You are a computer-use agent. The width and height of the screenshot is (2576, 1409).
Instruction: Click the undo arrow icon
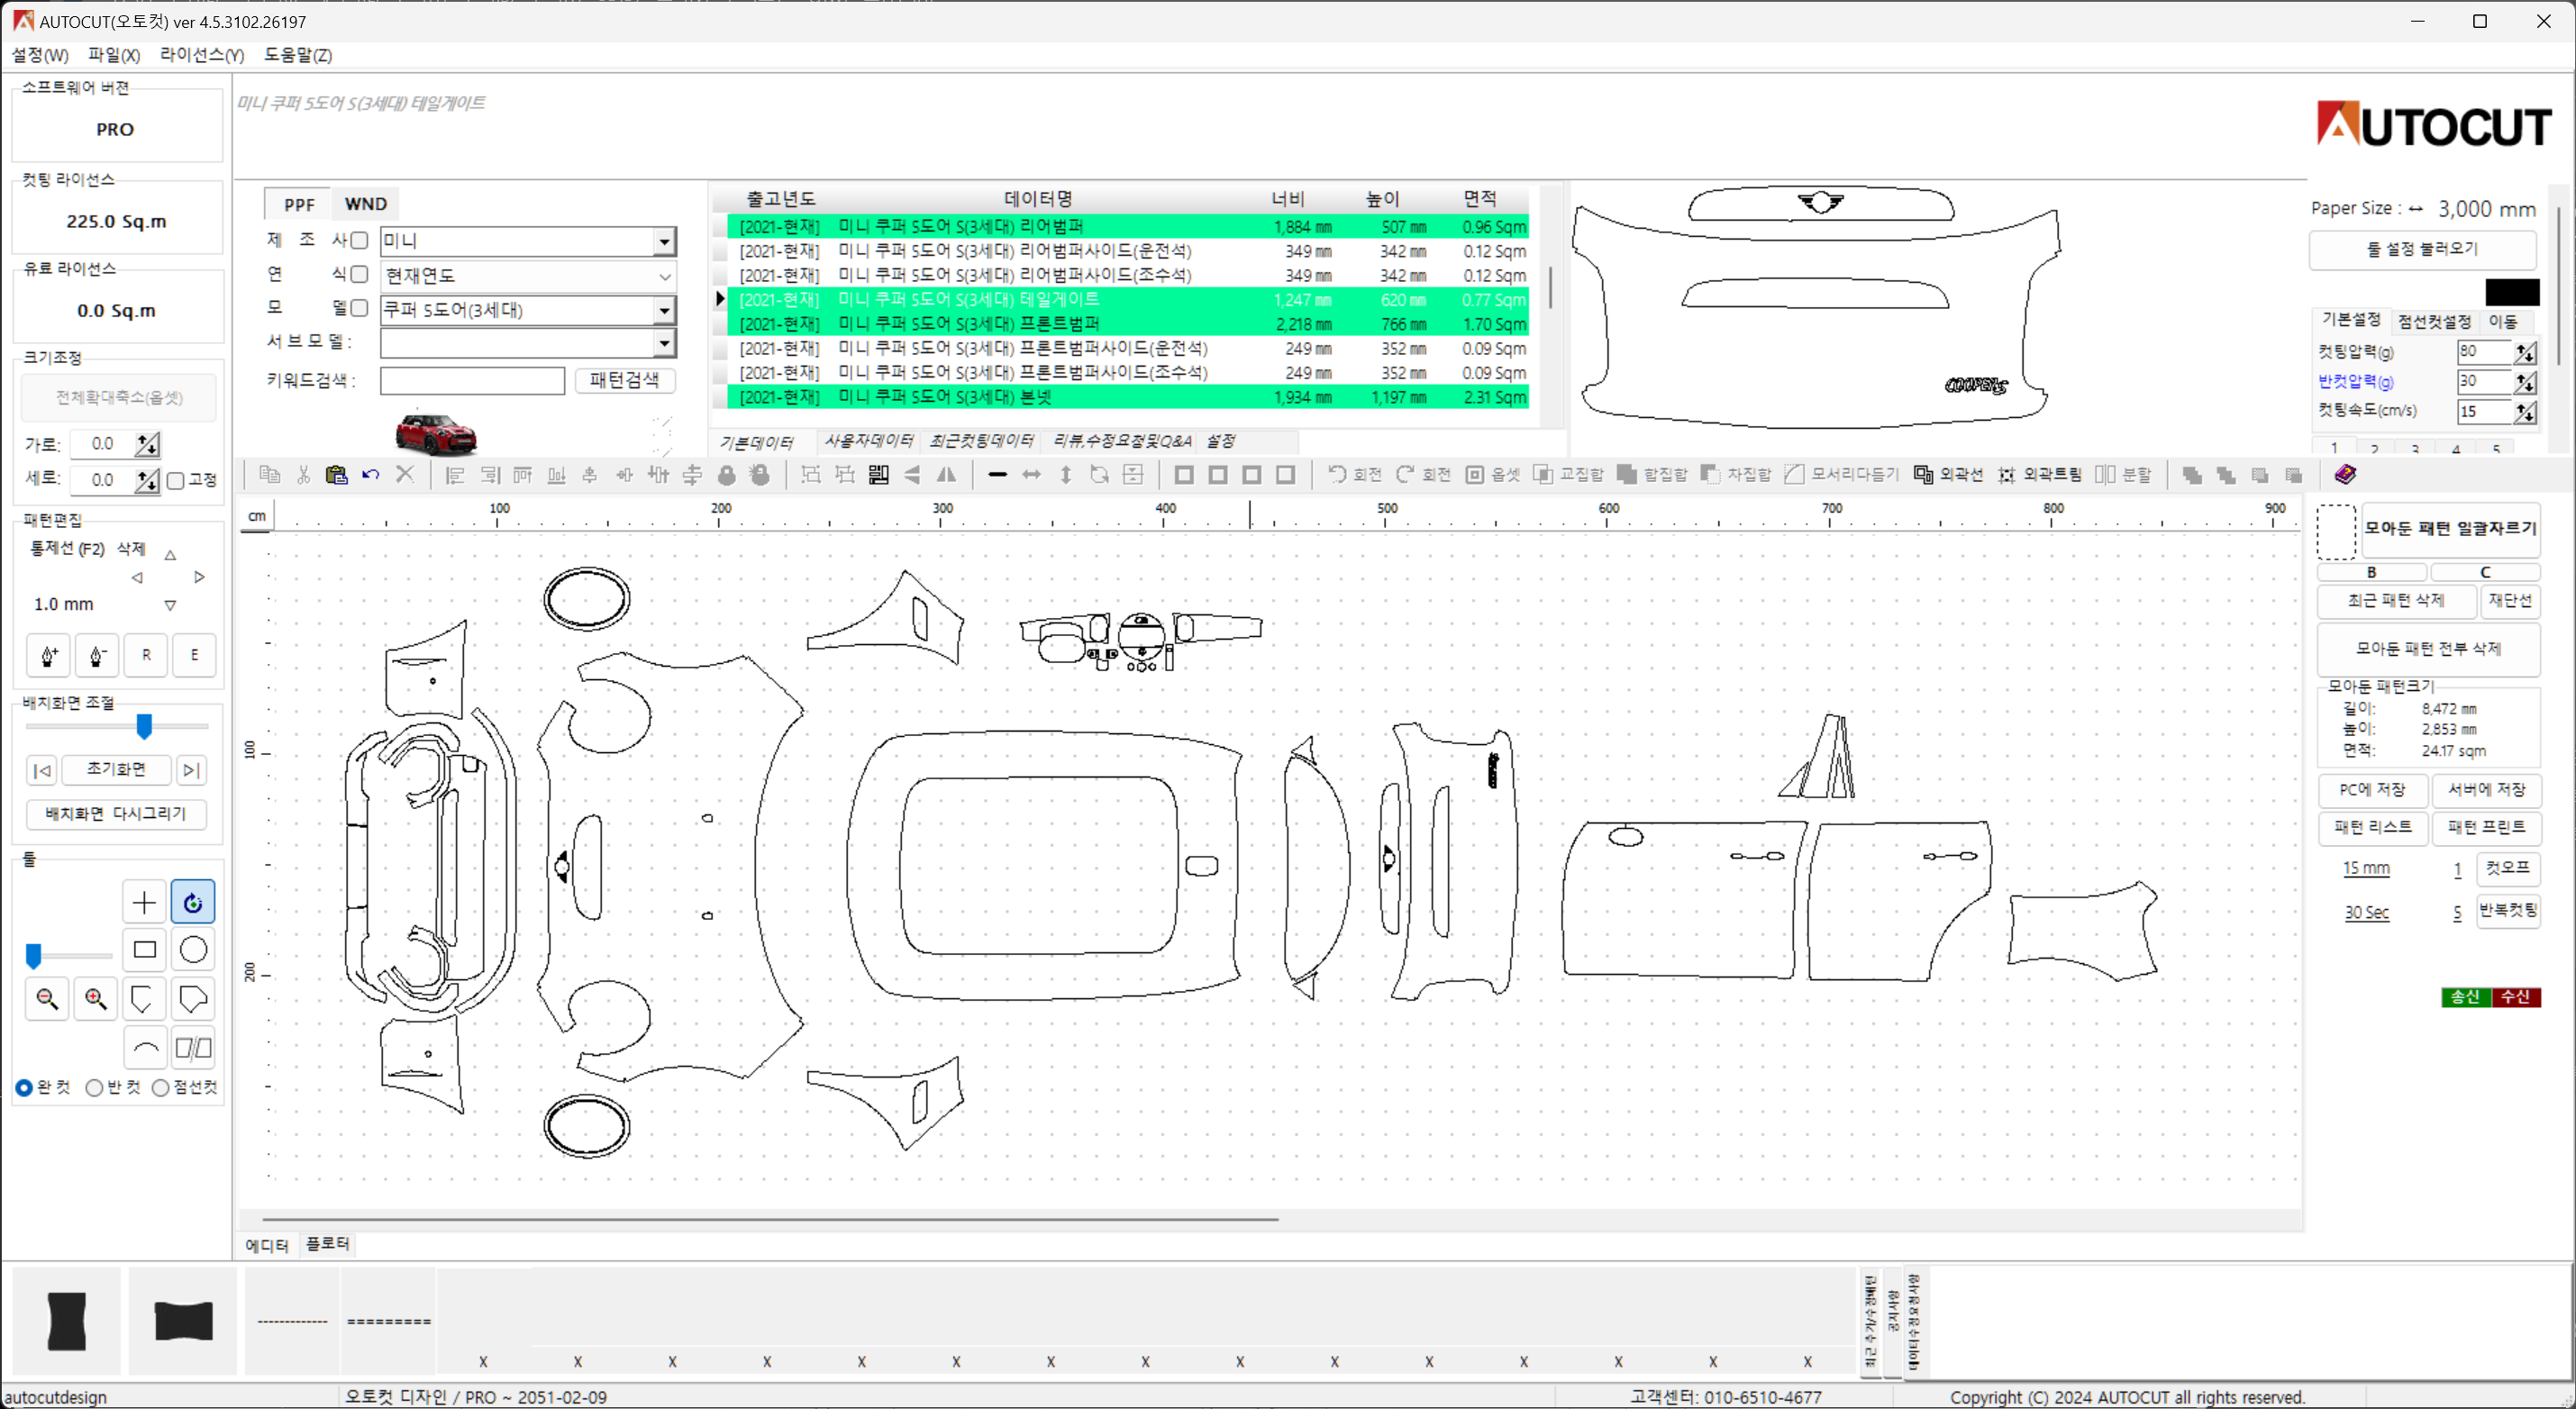coord(371,475)
